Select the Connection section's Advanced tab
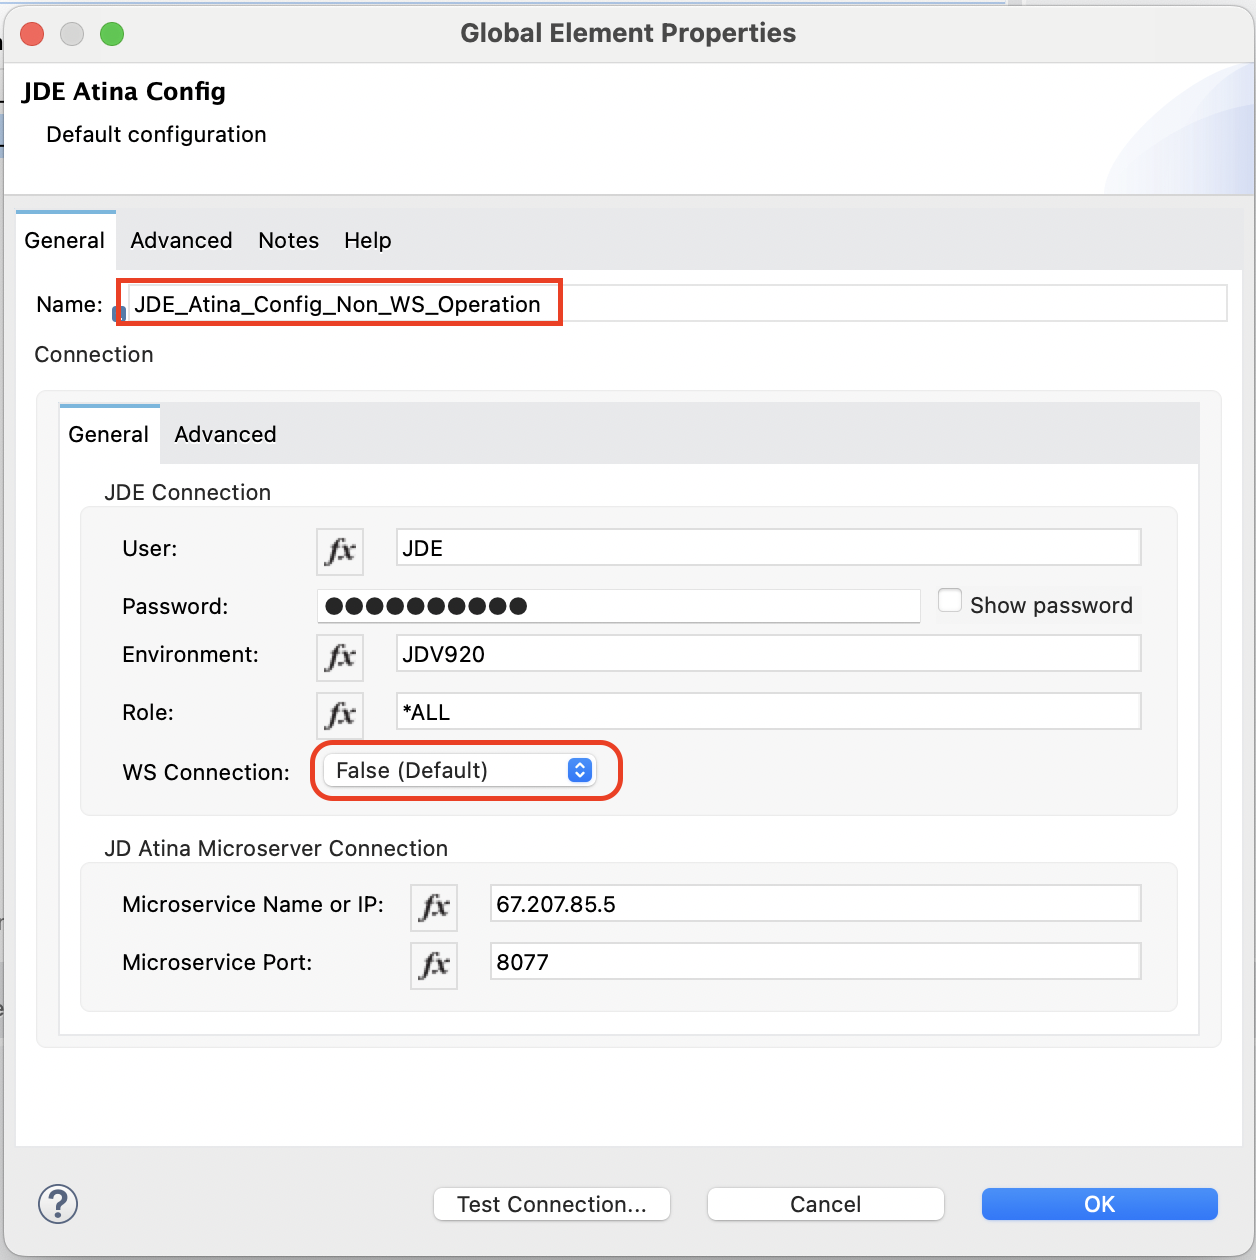 coord(225,434)
